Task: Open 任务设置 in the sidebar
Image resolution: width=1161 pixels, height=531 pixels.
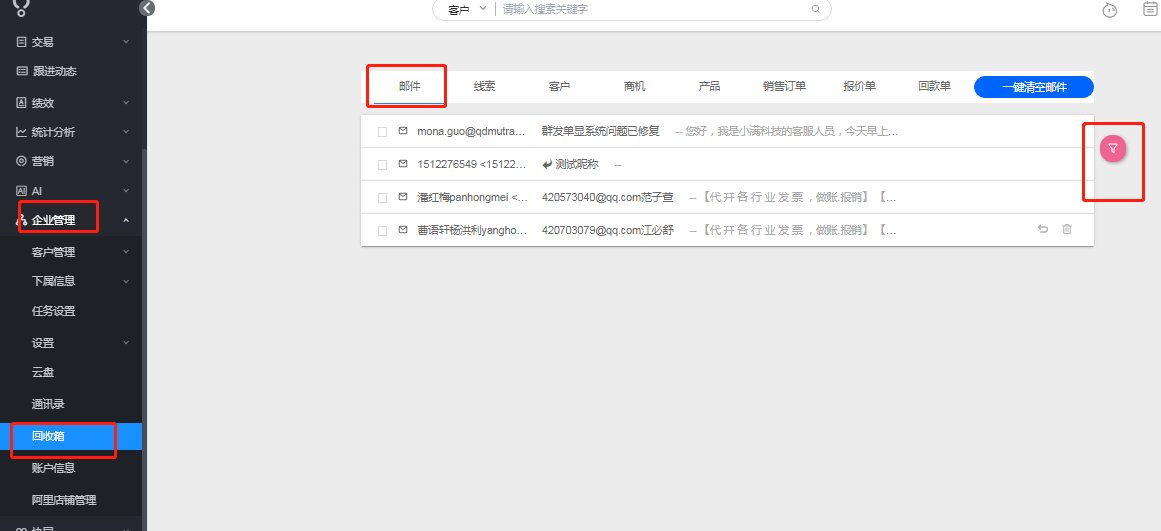Action: pos(53,311)
